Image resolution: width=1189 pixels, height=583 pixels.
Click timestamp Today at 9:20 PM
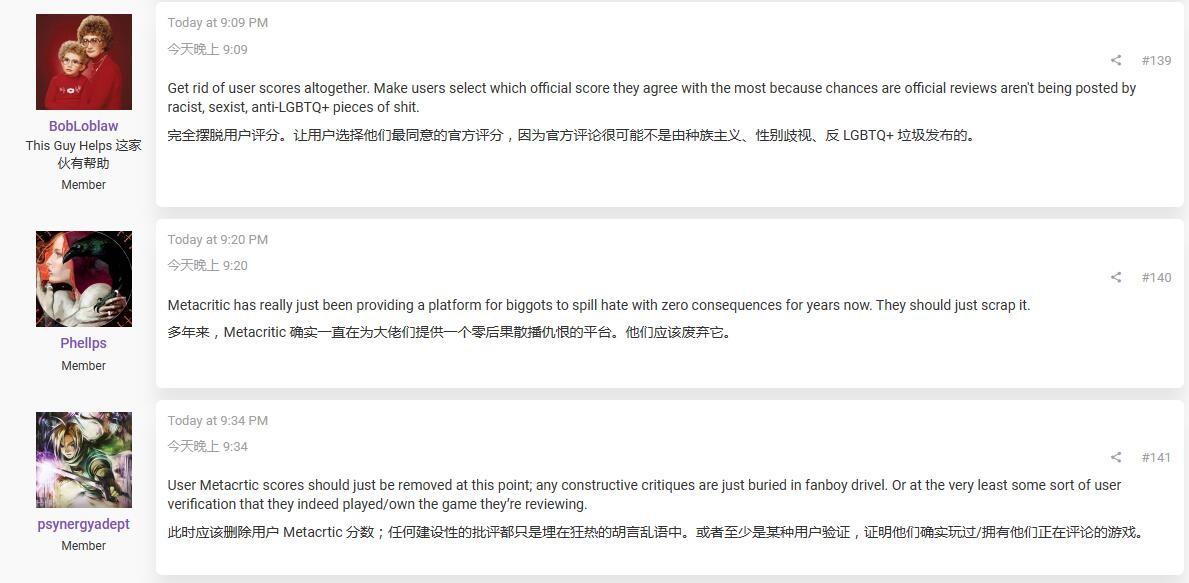pyautogui.click(x=218, y=240)
